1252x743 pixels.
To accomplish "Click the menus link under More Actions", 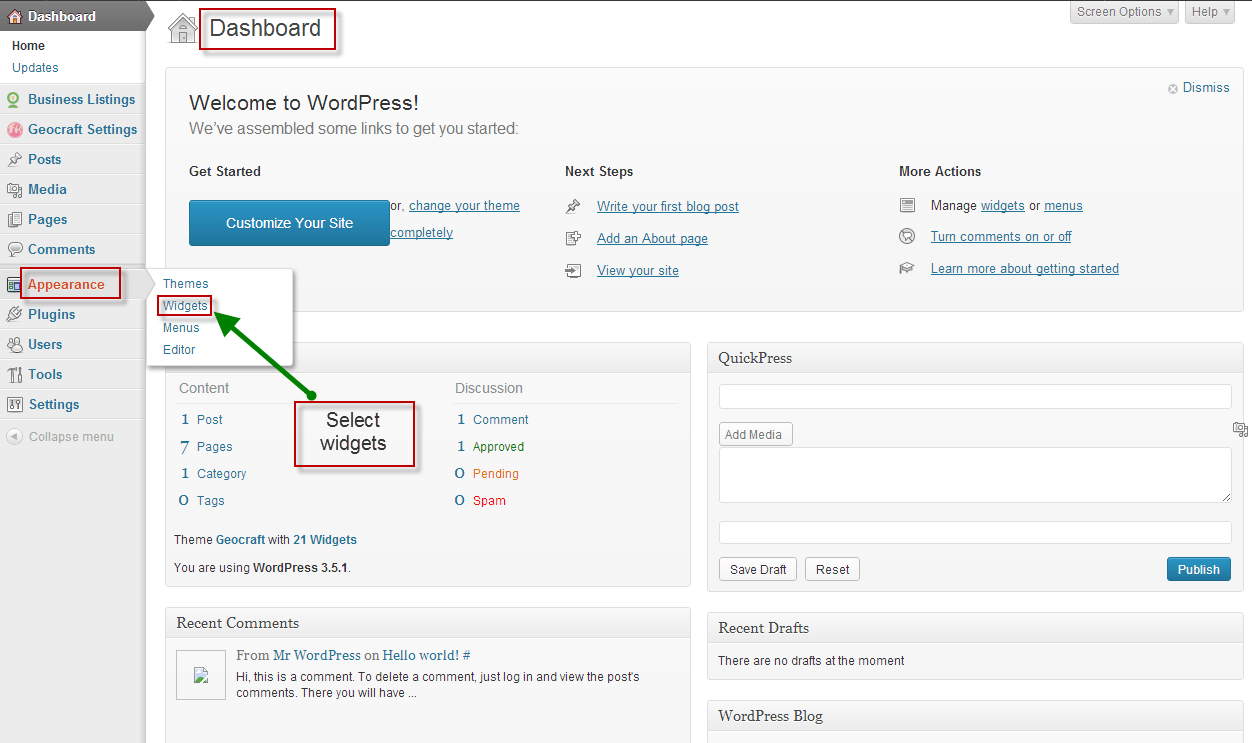I will 1064,206.
